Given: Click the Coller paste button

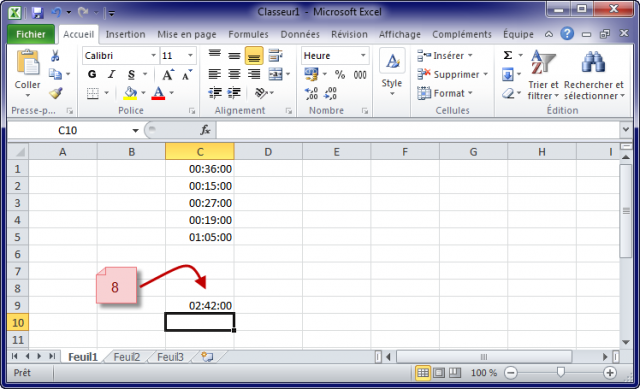Looking at the screenshot, I should 27,73.
